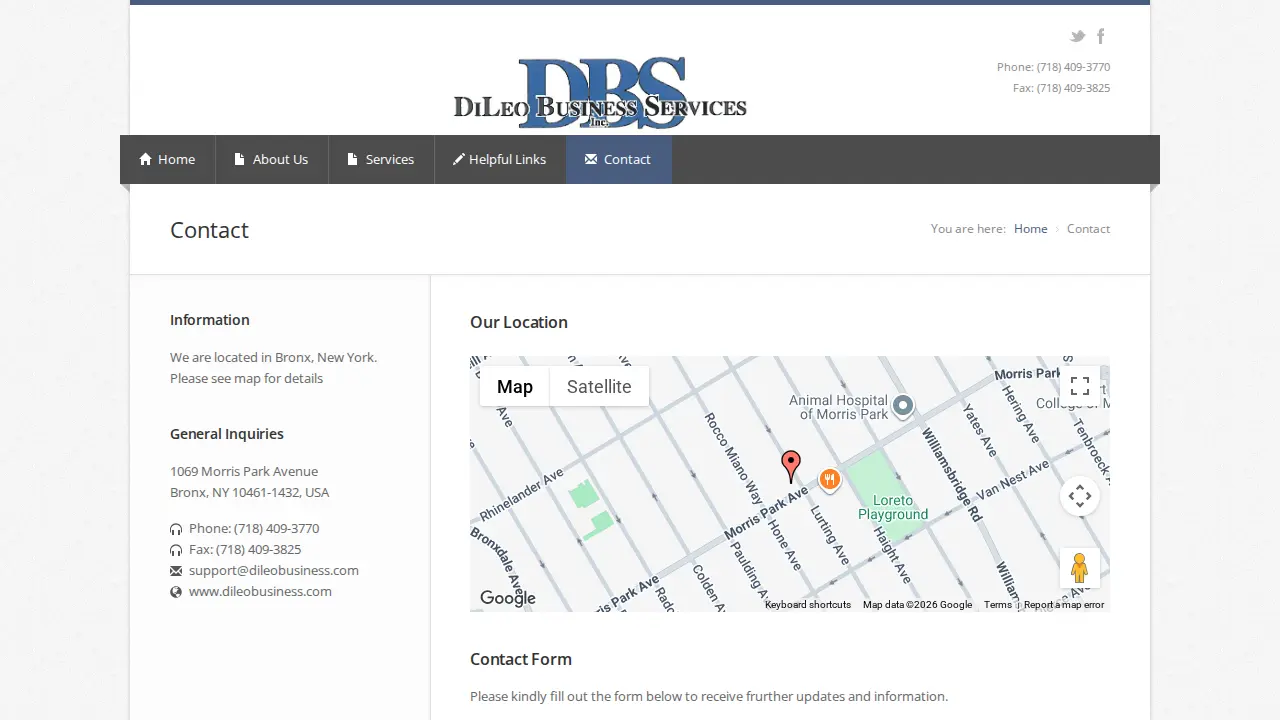Click the Information heading in sidebar
The width and height of the screenshot is (1280, 720).
click(x=210, y=320)
